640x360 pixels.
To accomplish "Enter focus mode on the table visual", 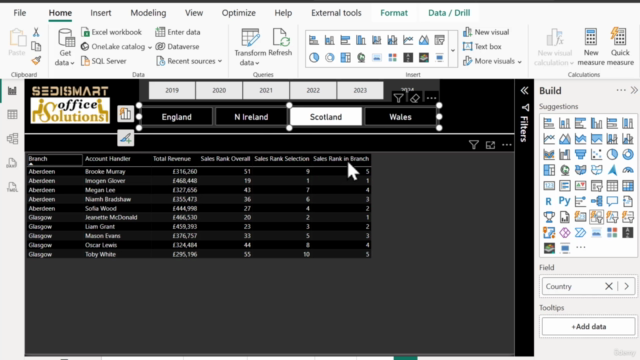I will pyautogui.click(x=490, y=145).
